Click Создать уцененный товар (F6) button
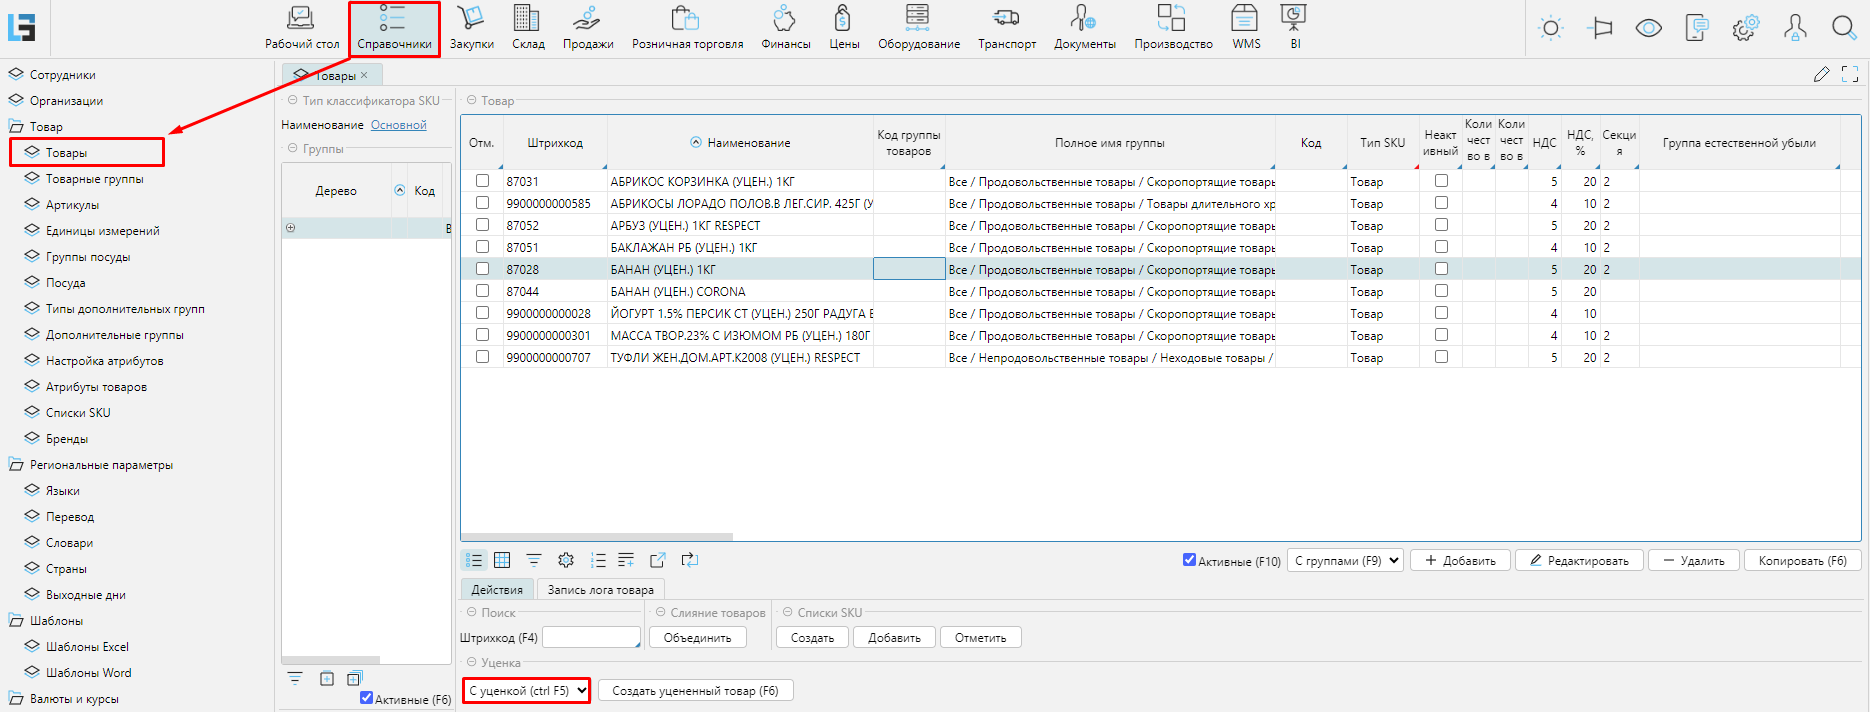This screenshot has height=712, width=1870. coord(695,690)
